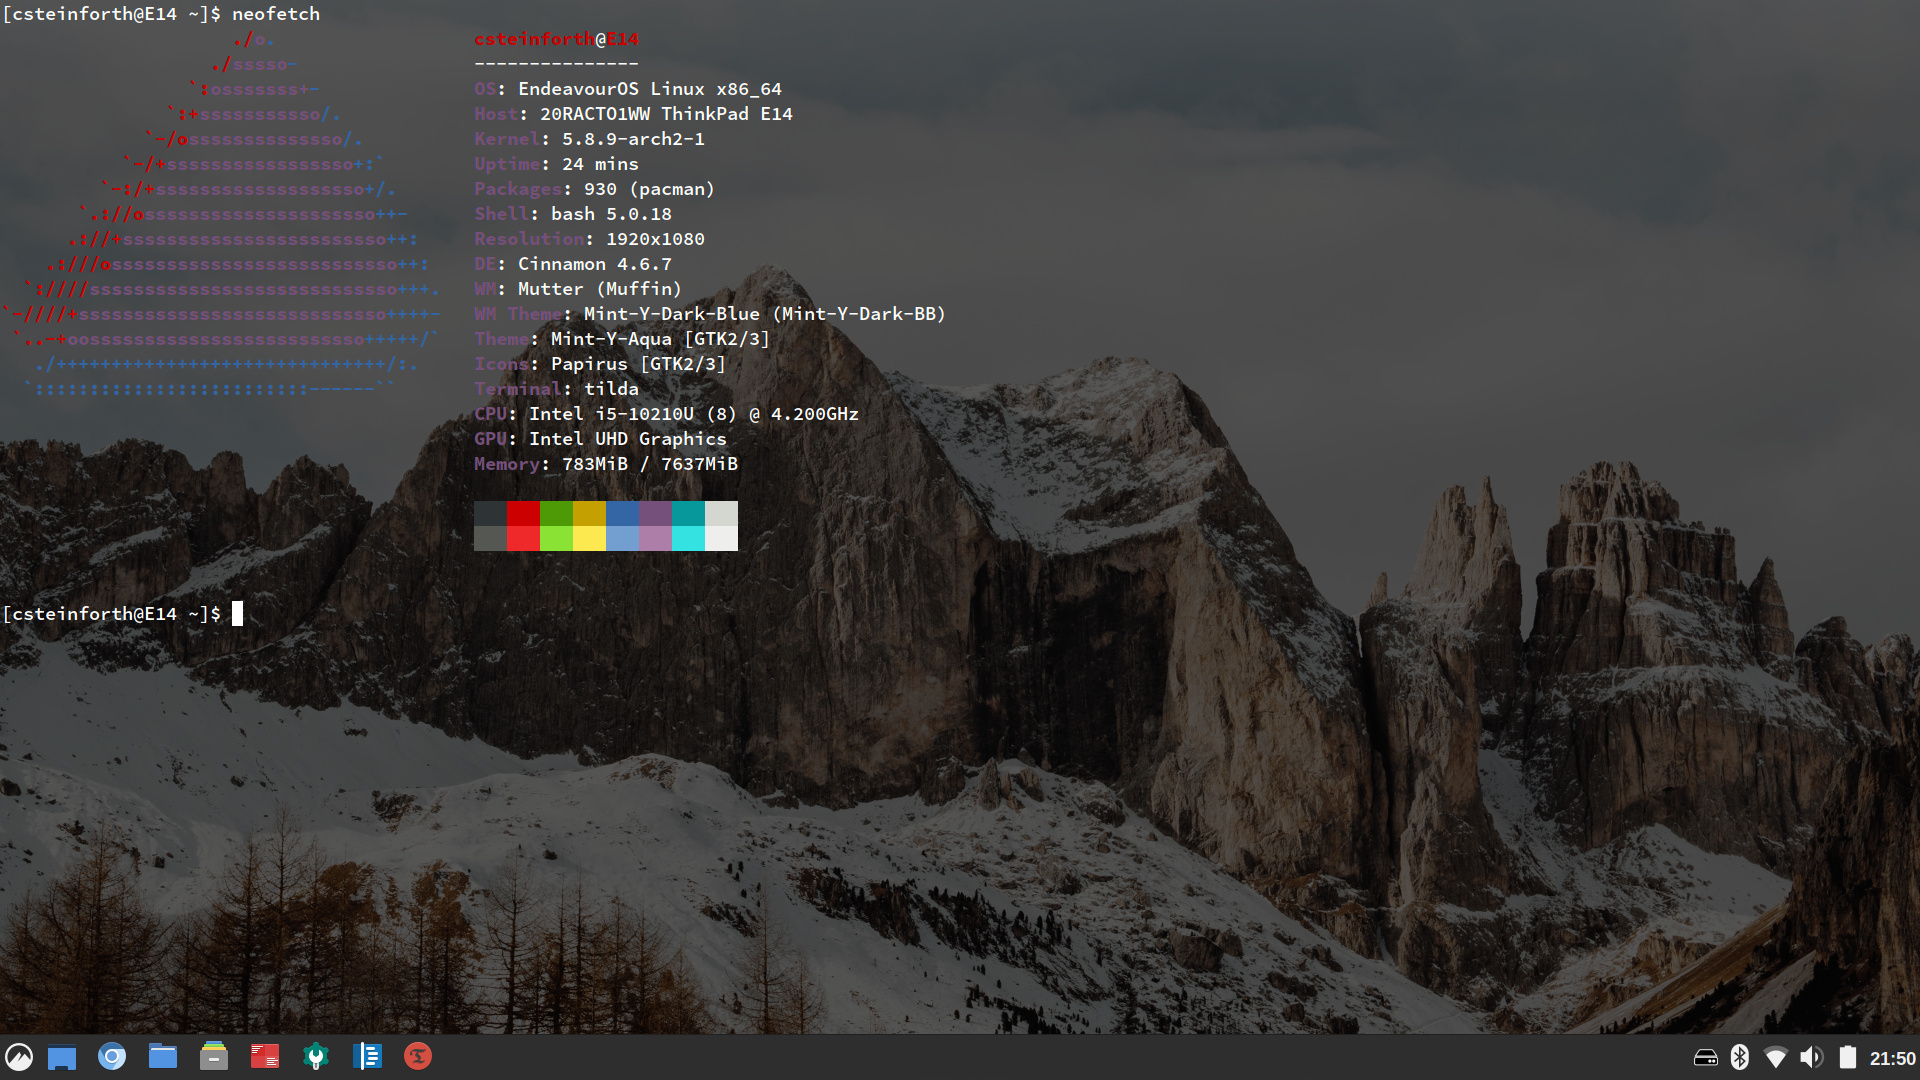Open the EndeavourOS mountain menu launcher
This screenshot has width=1920, height=1080.
(x=19, y=1057)
